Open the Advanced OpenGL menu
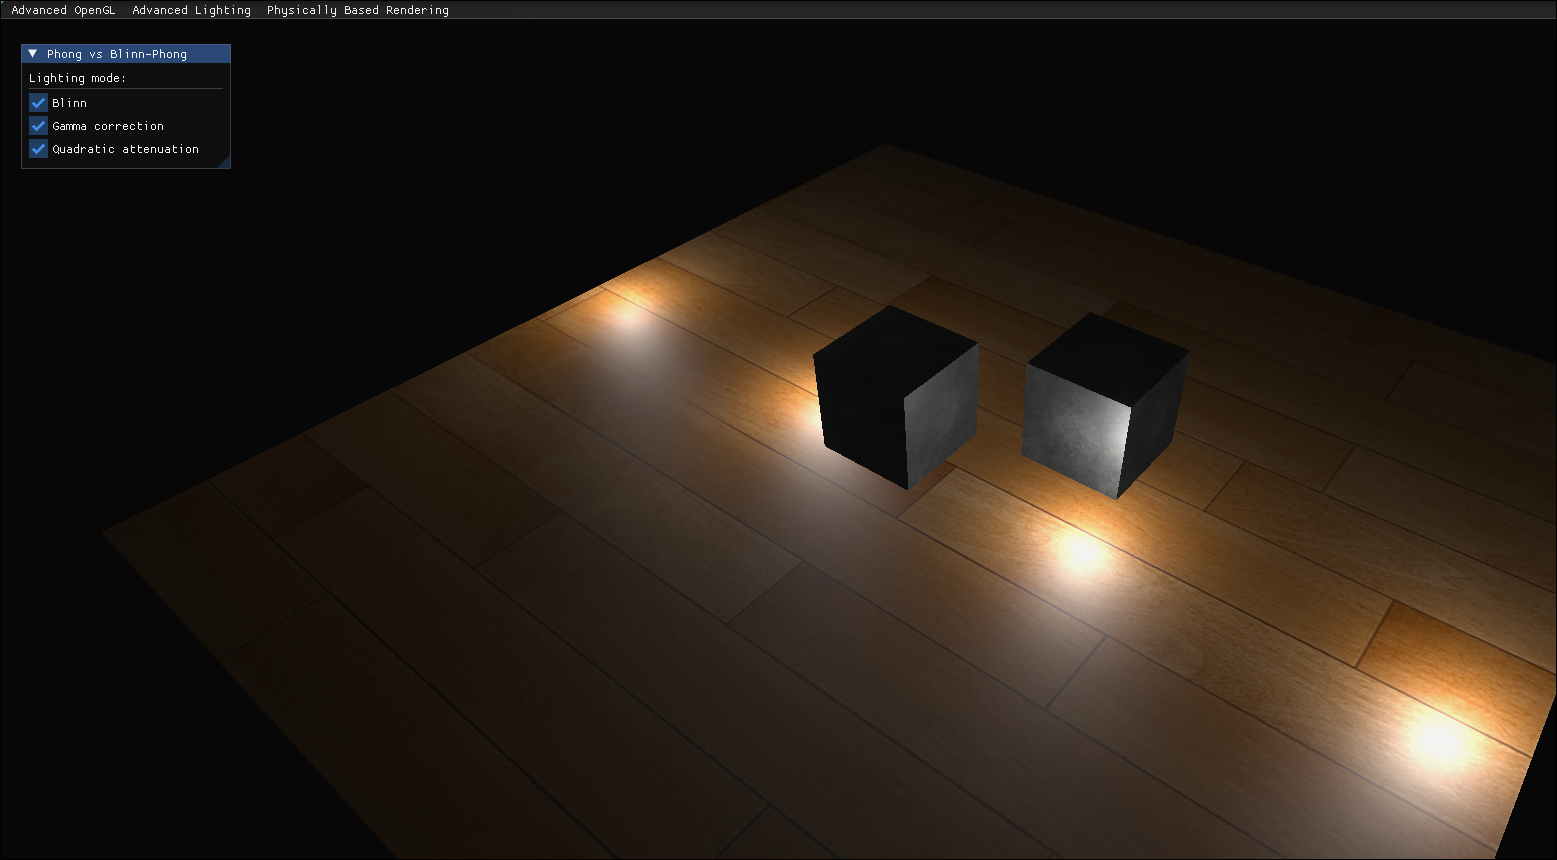The width and height of the screenshot is (1557, 860). (63, 10)
